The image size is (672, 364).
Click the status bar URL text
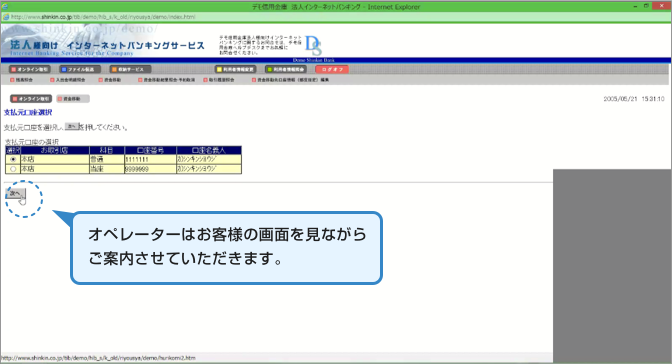tap(98, 358)
